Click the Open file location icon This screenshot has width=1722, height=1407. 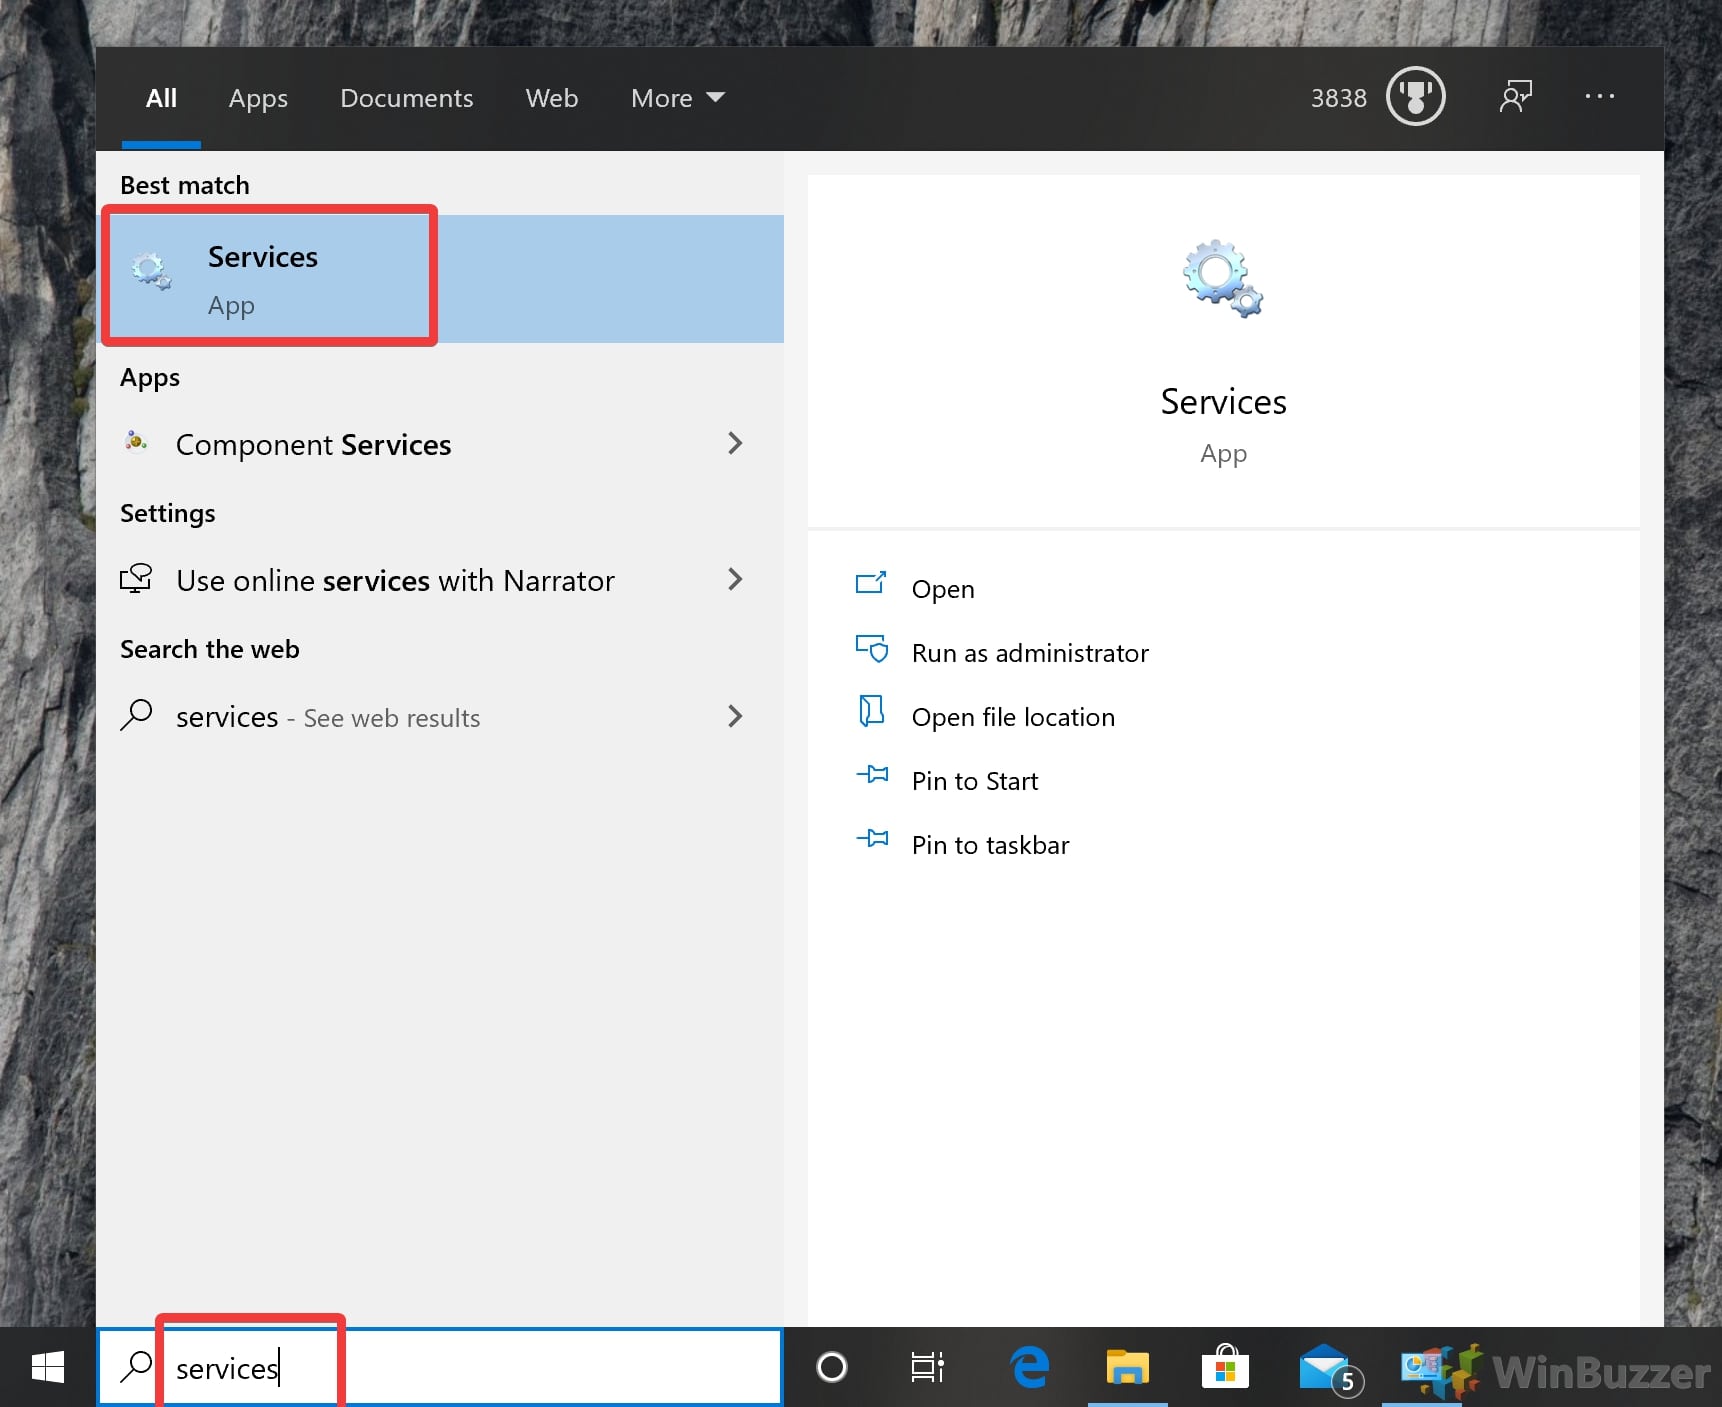[872, 711]
